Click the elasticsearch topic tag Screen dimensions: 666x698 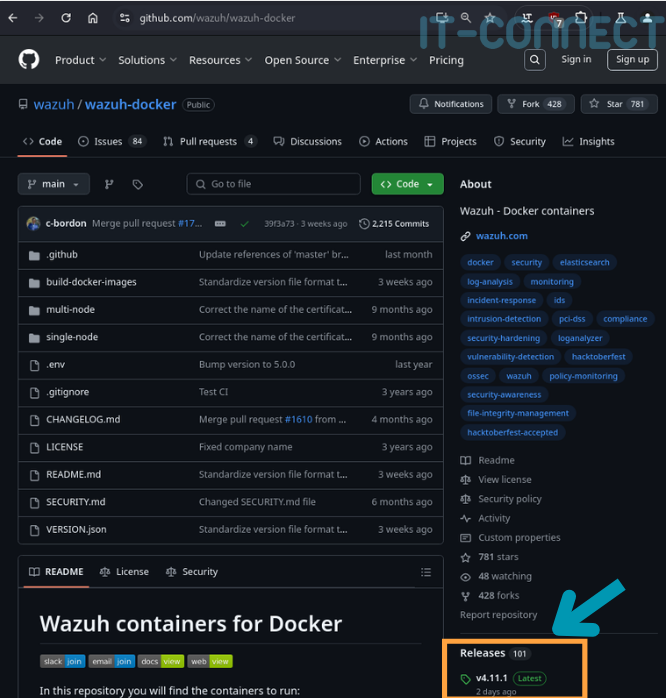[585, 263]
